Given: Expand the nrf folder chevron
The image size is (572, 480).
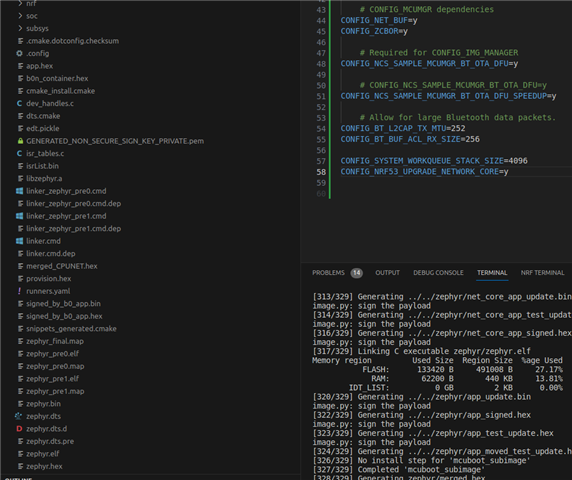Looking at the screenshot, I should point(20,4).
